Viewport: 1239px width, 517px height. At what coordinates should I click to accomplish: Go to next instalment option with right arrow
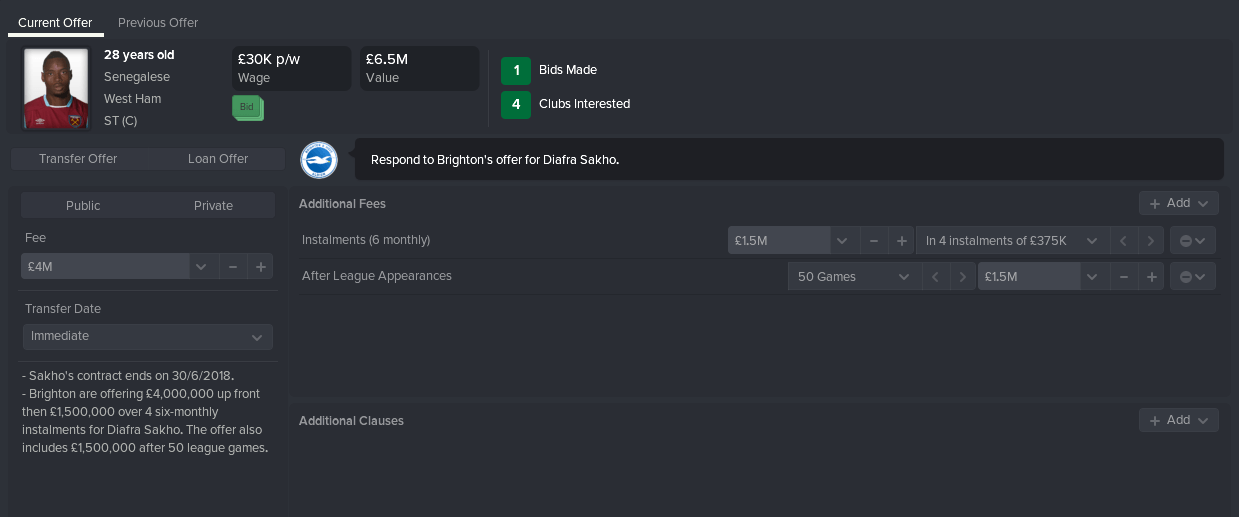click(1152, 241)
